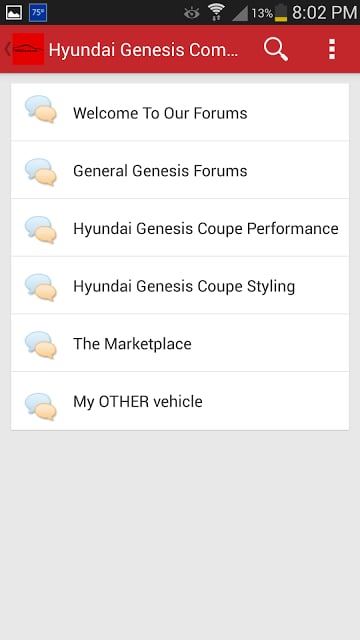The image size is (360, 640).
Task: Open Welcome To Our Forums
Action: click(x=180, y=112)
